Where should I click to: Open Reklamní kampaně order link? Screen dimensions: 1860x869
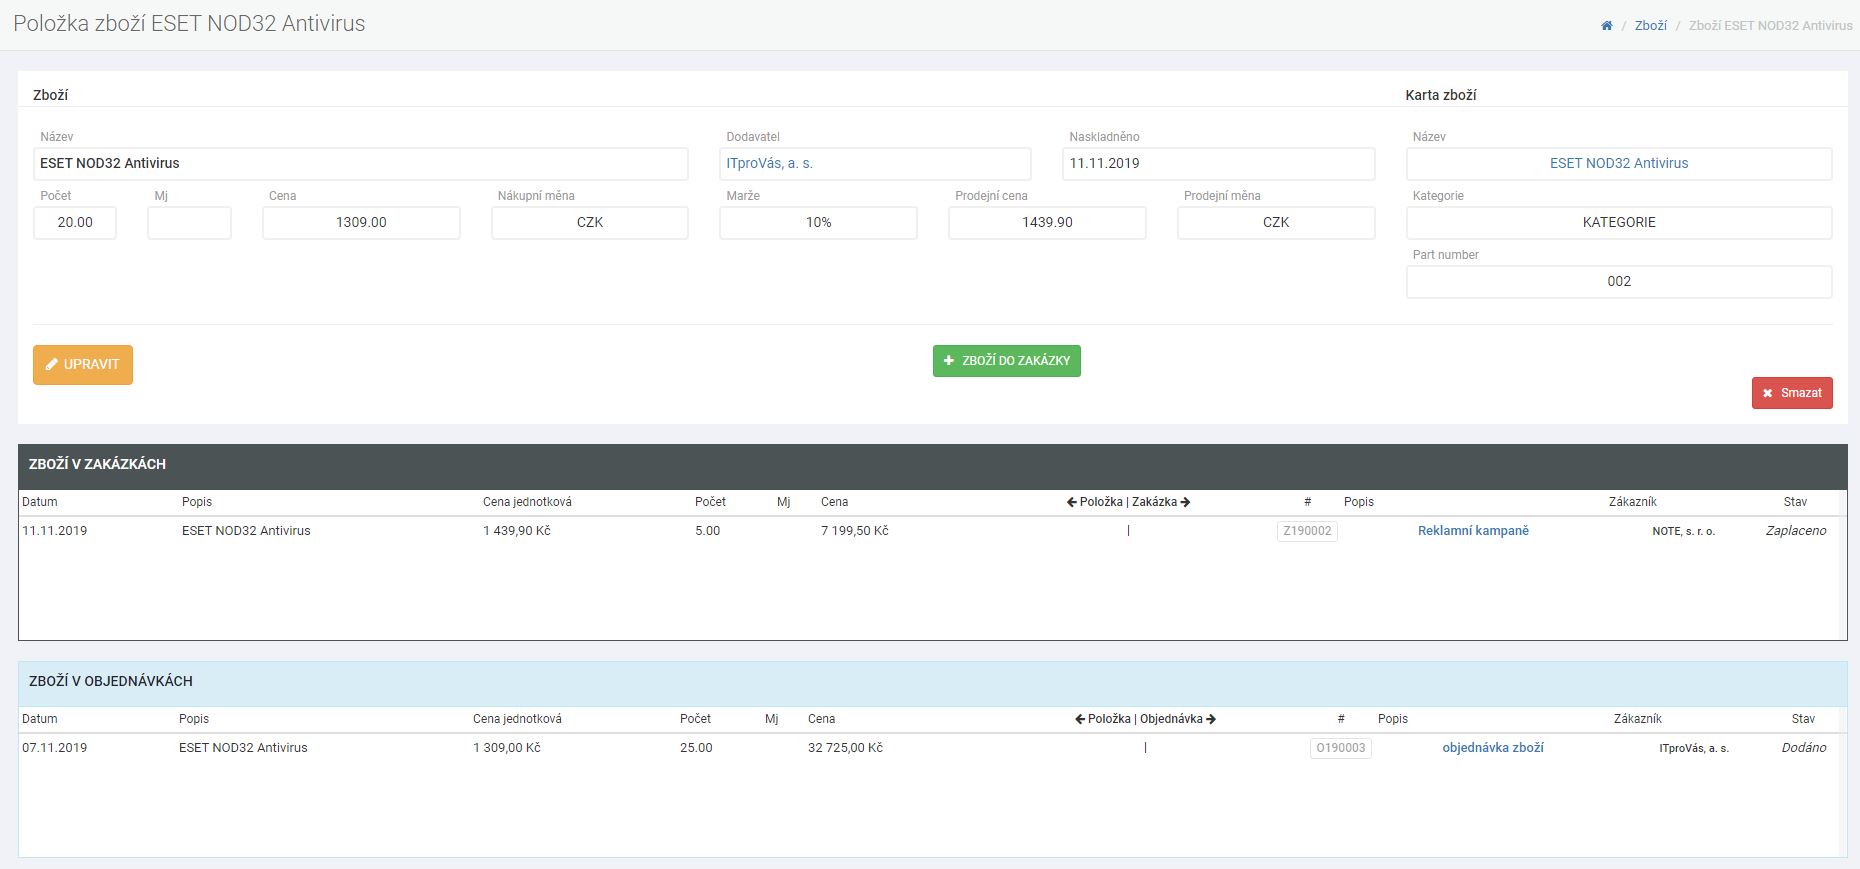[x=1473, y=531]
